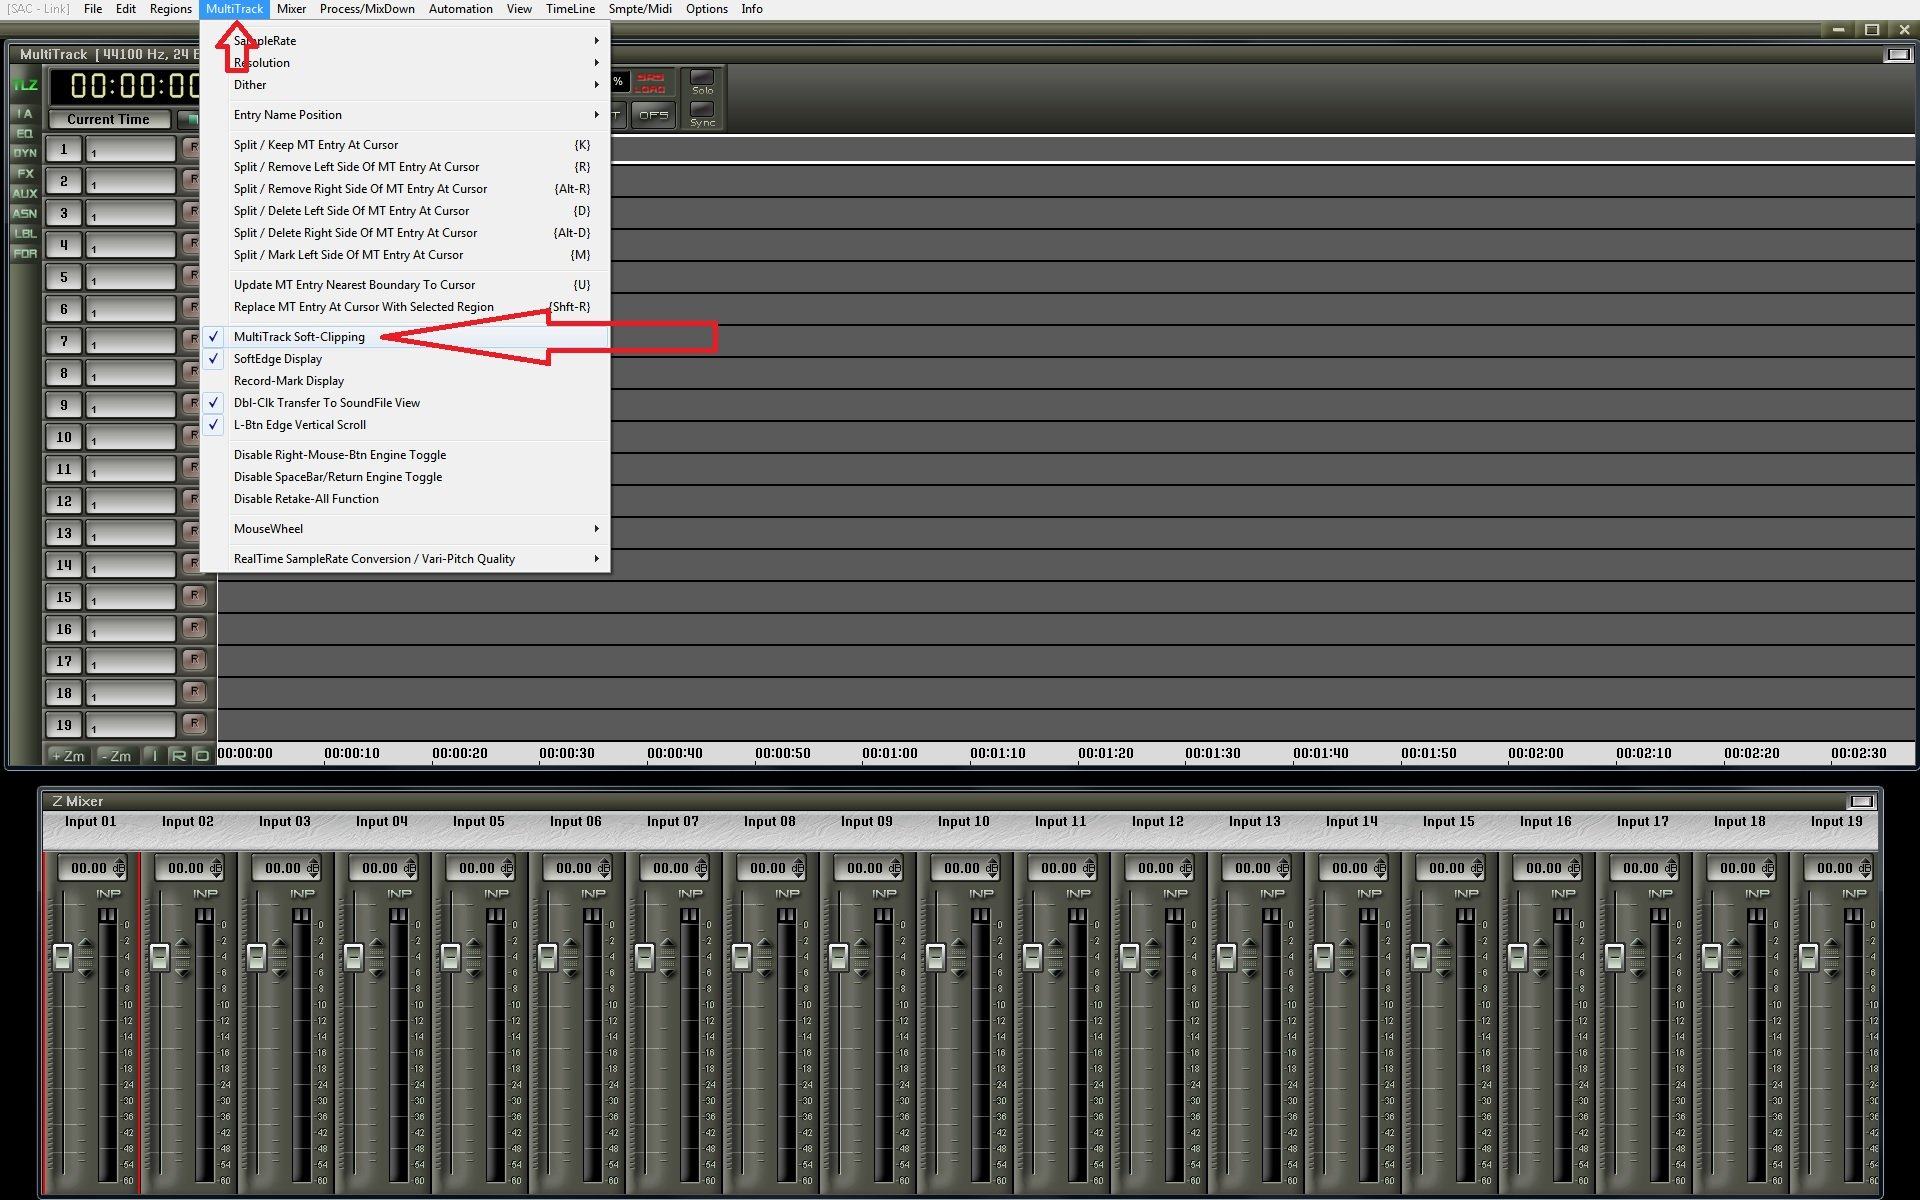
Task: Uncheck SoftEdge Display menu option
Action: [x=278, y=359]
